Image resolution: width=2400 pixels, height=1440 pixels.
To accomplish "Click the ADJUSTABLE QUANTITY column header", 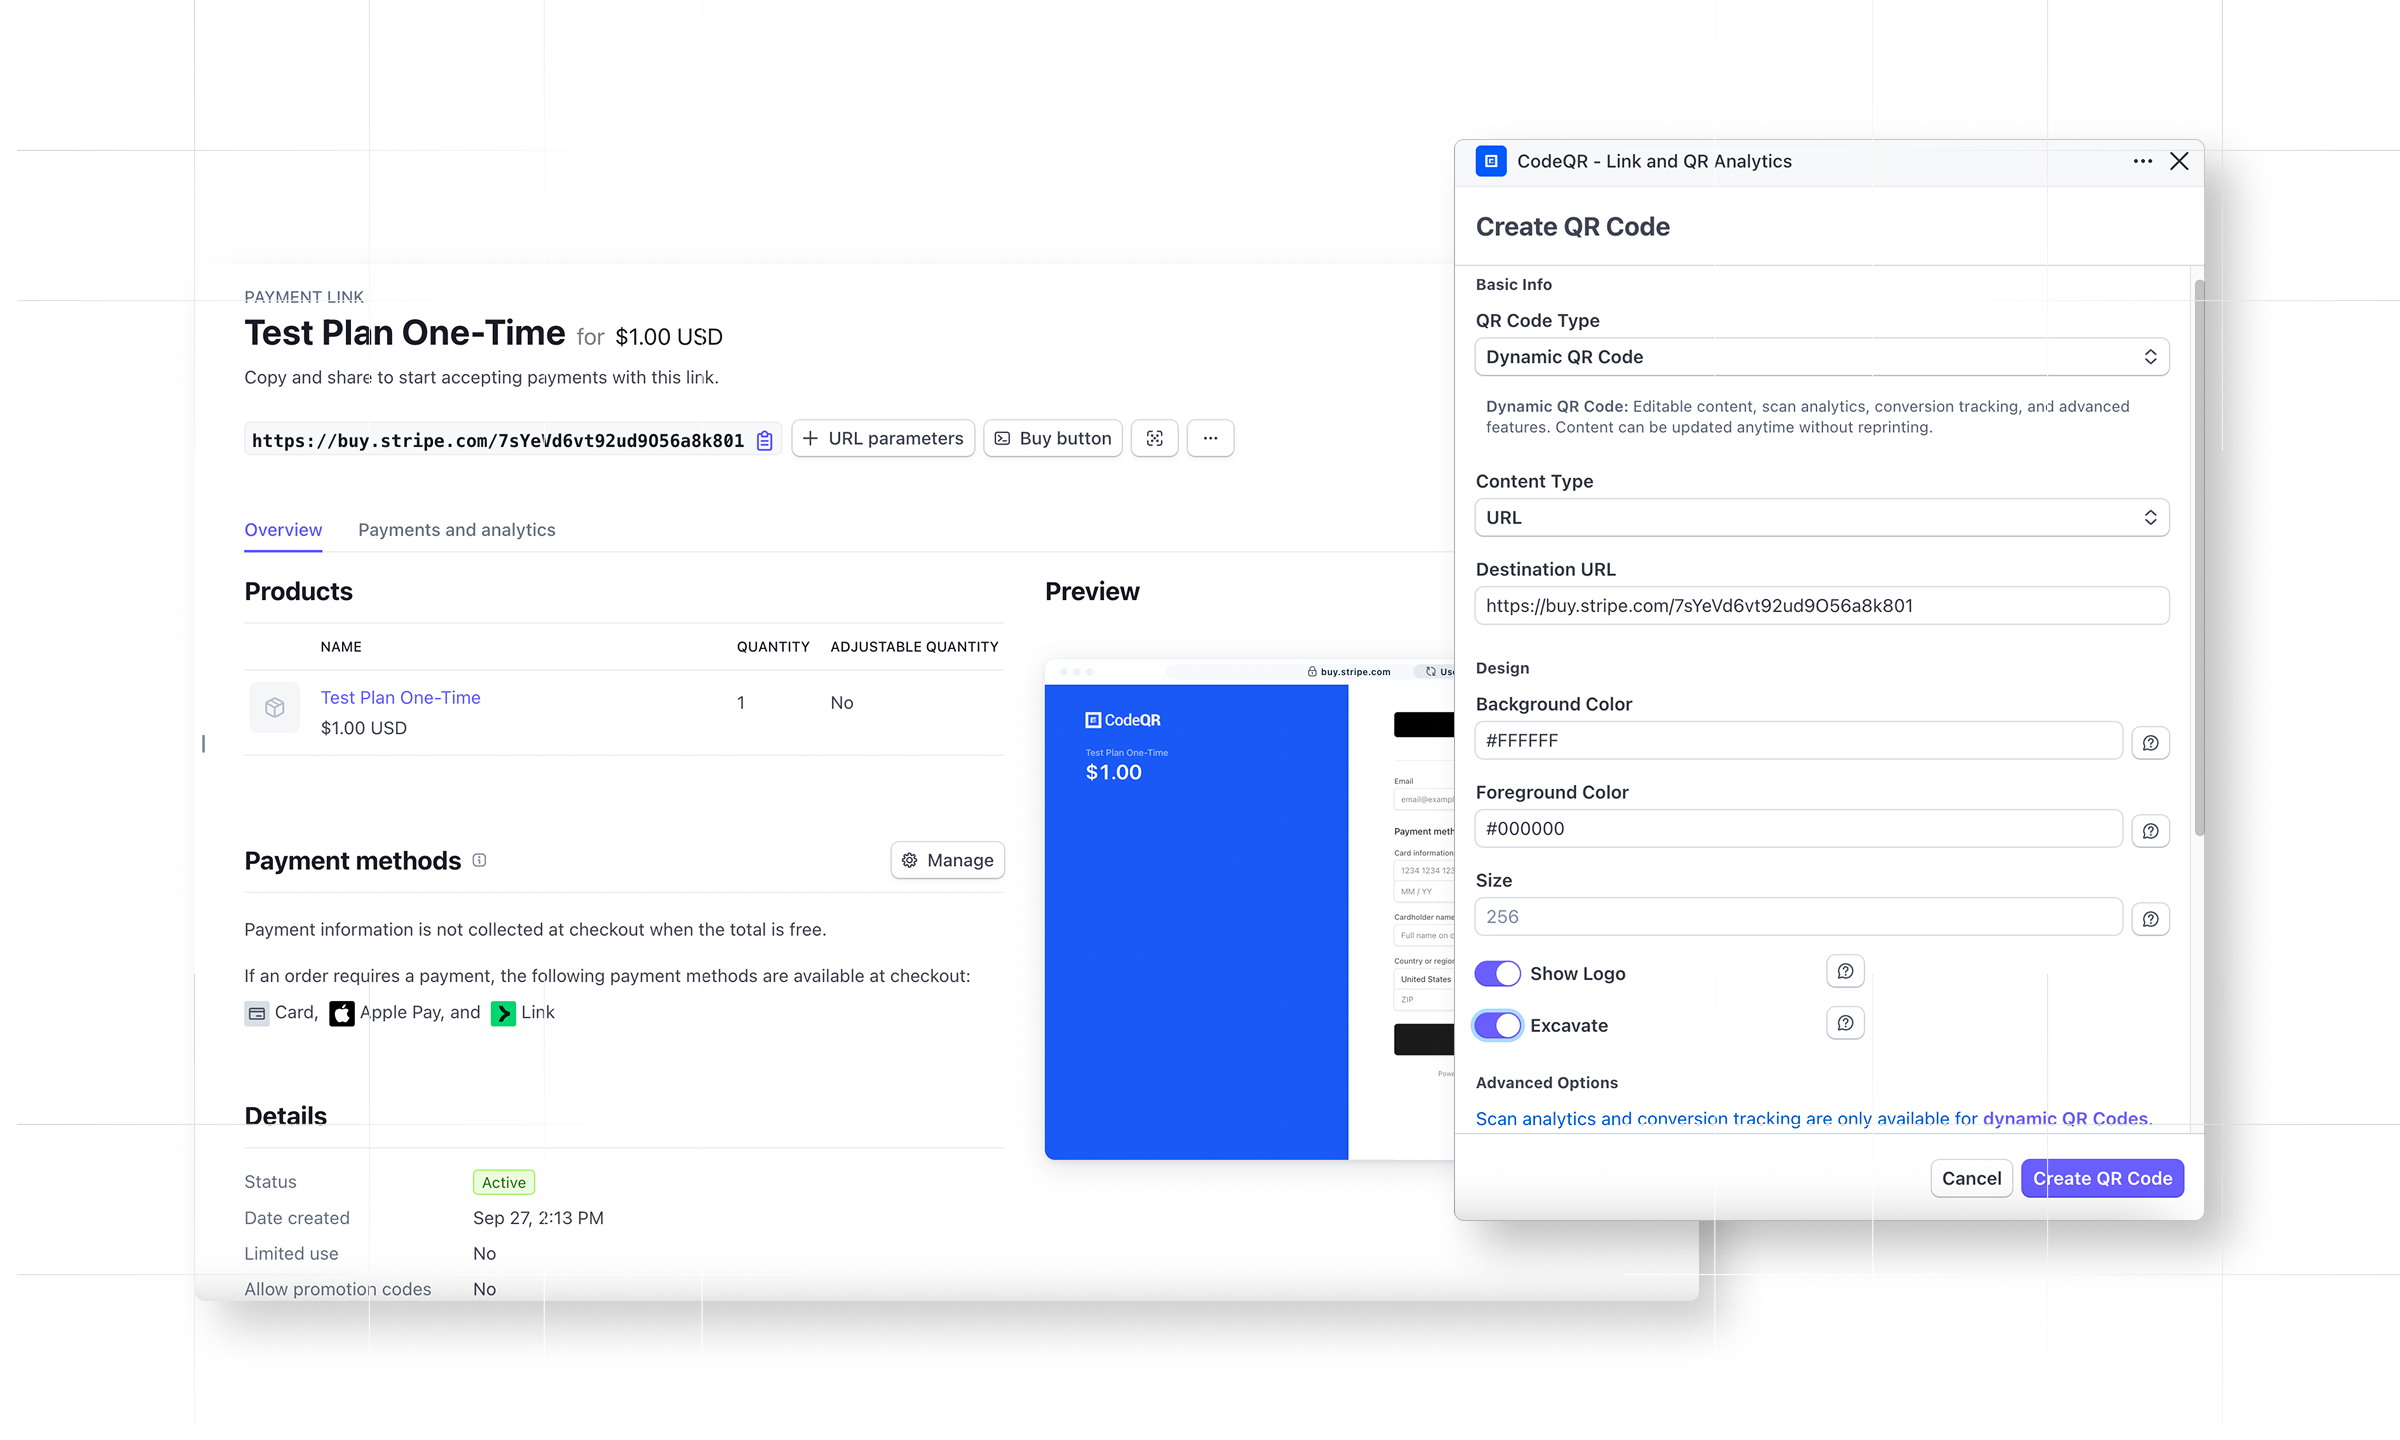I will click(914, 647).
